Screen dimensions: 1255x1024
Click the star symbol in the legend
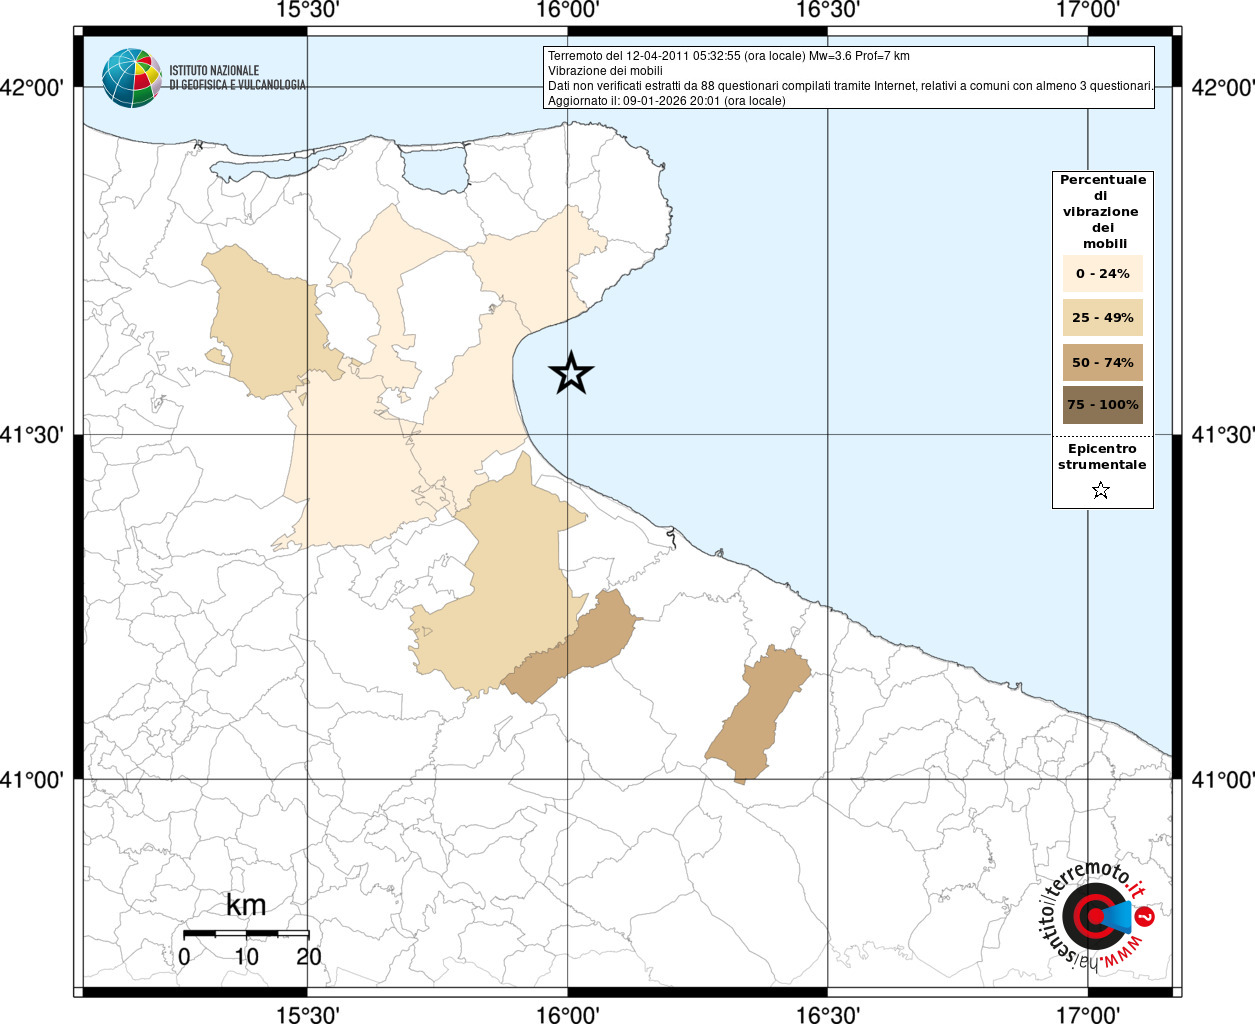tap(1101, 490)
